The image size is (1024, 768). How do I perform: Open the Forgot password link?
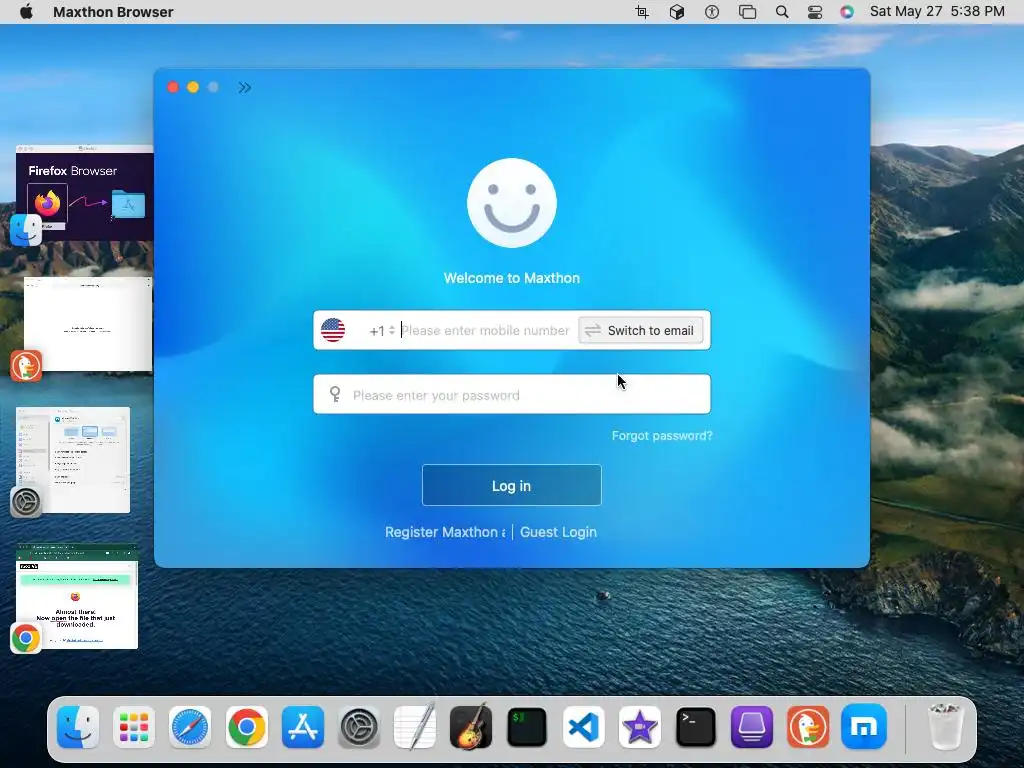click(662, 436)
